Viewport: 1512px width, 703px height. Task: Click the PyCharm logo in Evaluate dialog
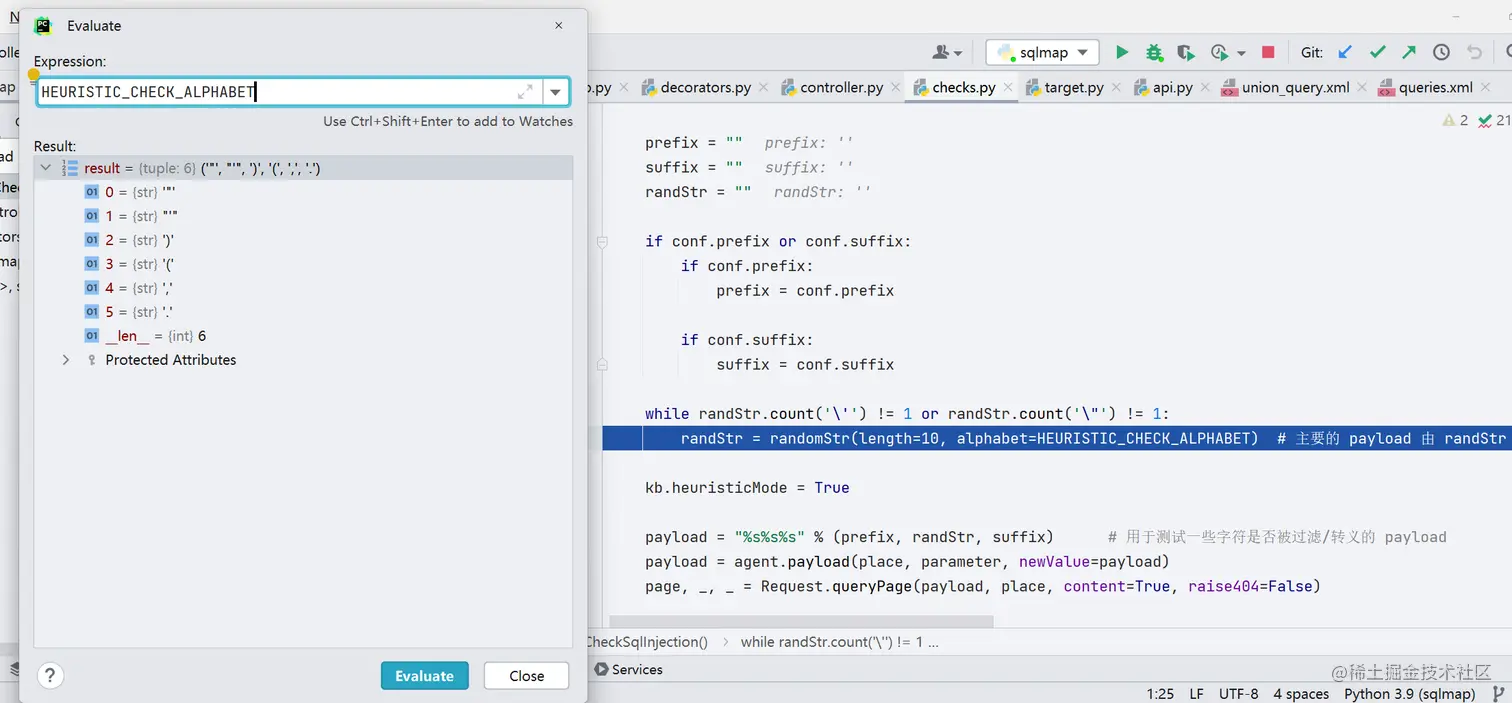point(43,26)
